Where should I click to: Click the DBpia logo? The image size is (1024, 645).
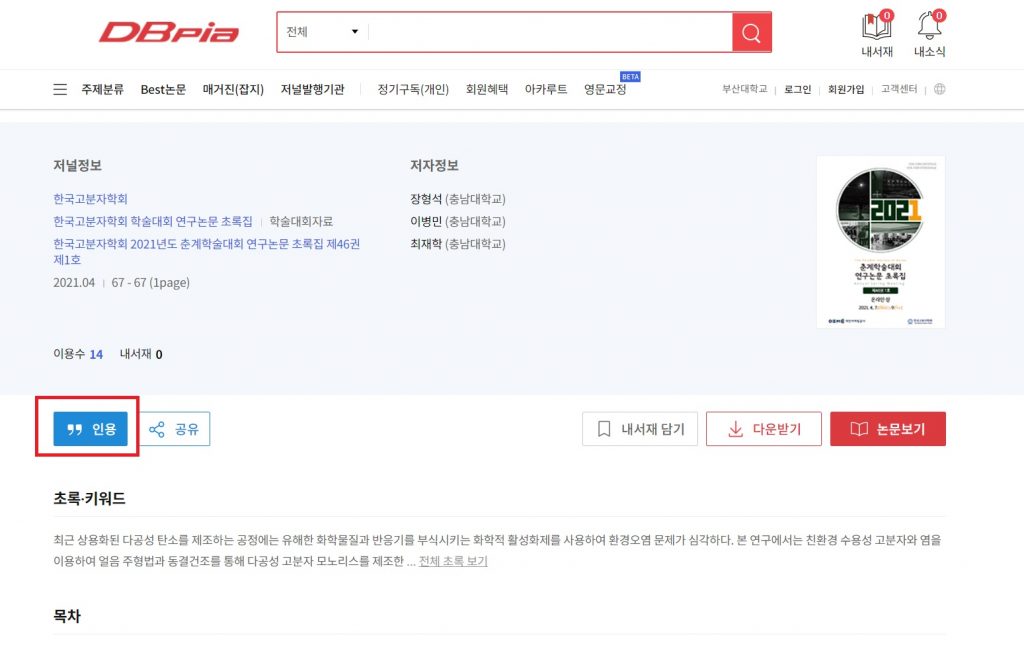pyautogui.click(x=169, y=32)
